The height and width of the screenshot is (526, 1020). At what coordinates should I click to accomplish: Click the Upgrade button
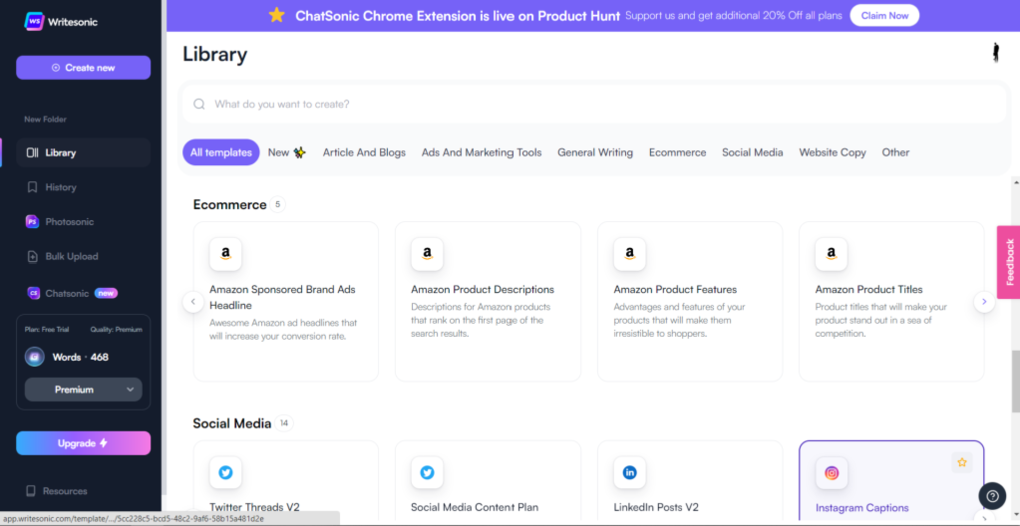point(83,443)
